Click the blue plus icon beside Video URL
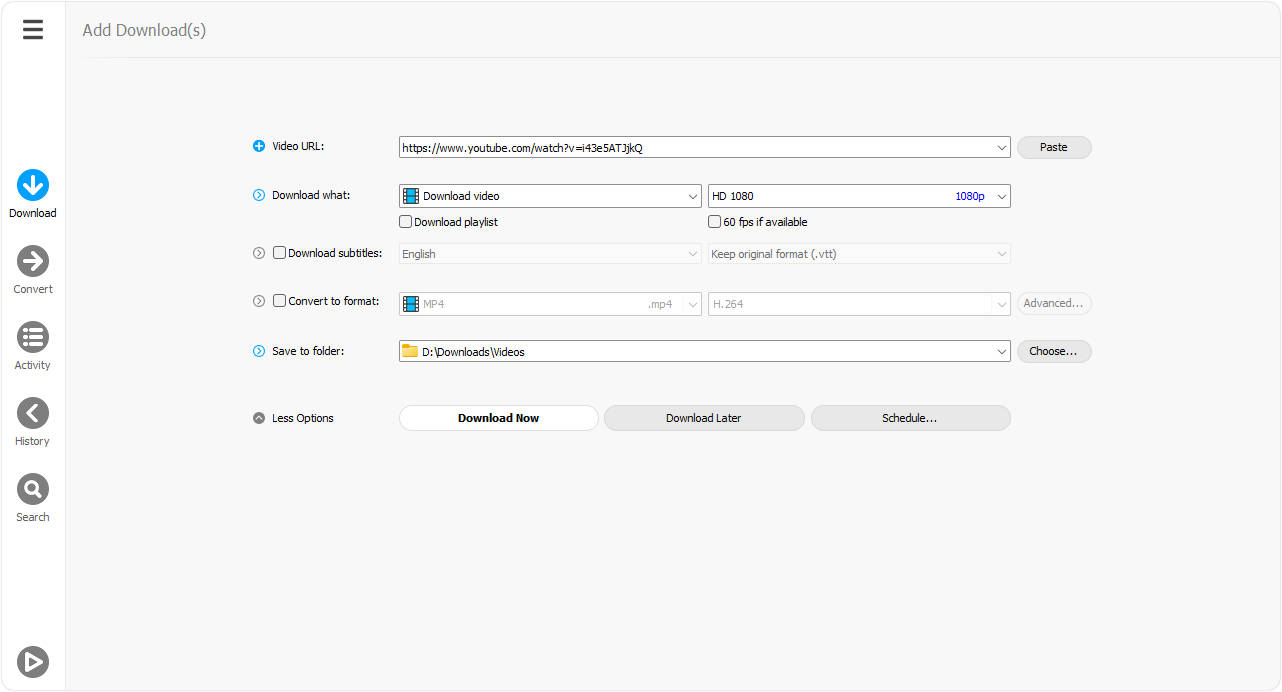Screen dimensions: 1282x692 (258, 145)
